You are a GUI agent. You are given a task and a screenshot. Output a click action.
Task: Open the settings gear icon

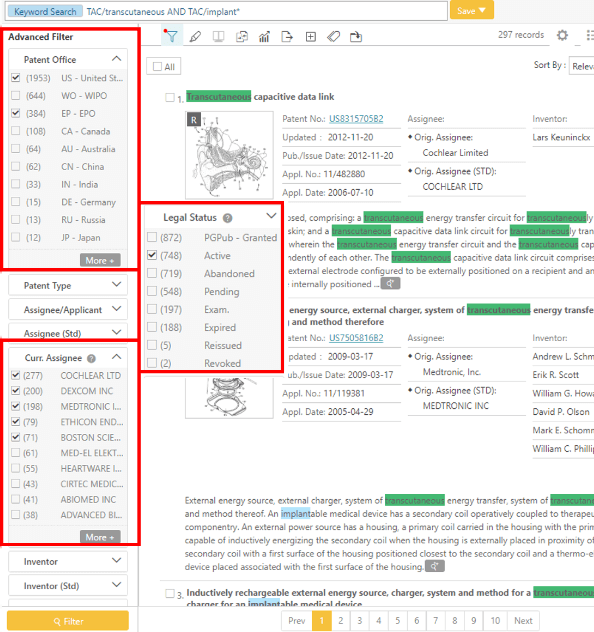562,35
